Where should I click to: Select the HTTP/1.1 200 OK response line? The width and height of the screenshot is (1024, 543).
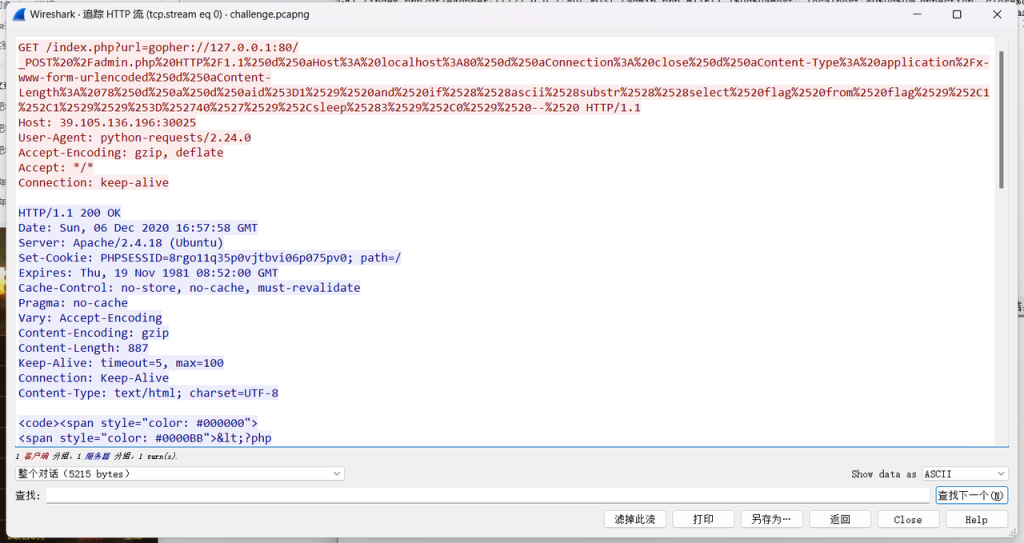(x=69, y=213)
